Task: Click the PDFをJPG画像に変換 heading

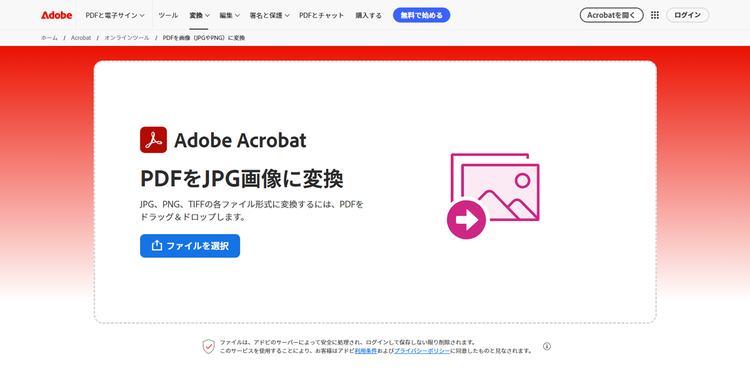Action: (x=242, y=179)
